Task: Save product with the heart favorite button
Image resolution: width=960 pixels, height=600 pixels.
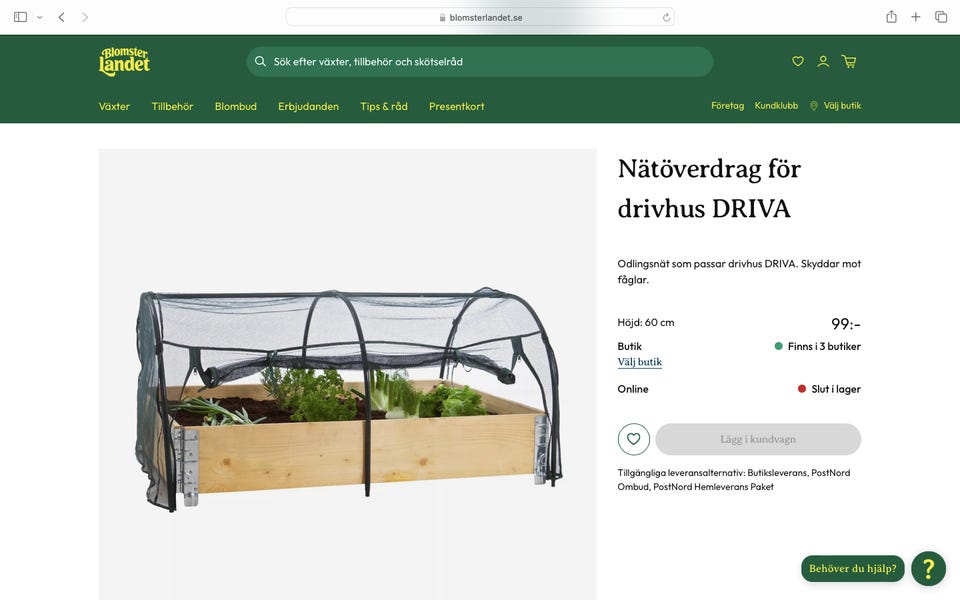Action: [634, 439]
